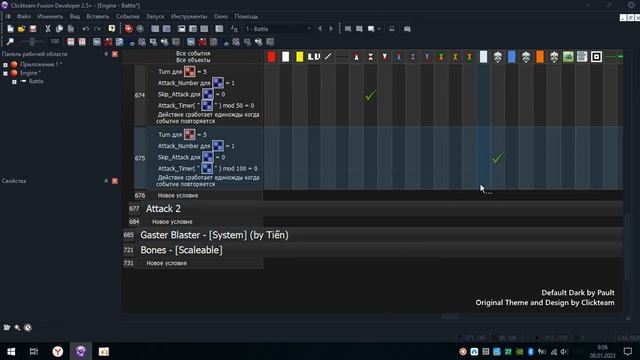Open the Помощь menu
Screen dimensions: 640x360
246,16
